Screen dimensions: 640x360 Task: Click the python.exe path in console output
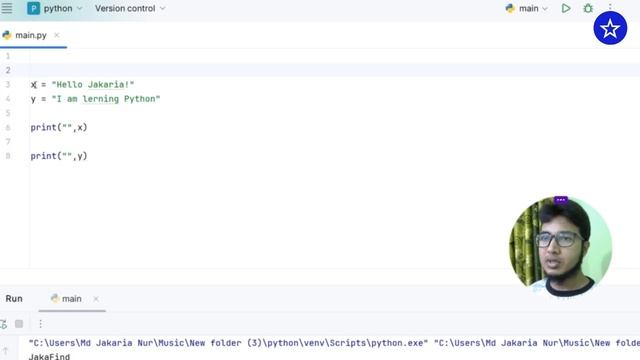228,343
